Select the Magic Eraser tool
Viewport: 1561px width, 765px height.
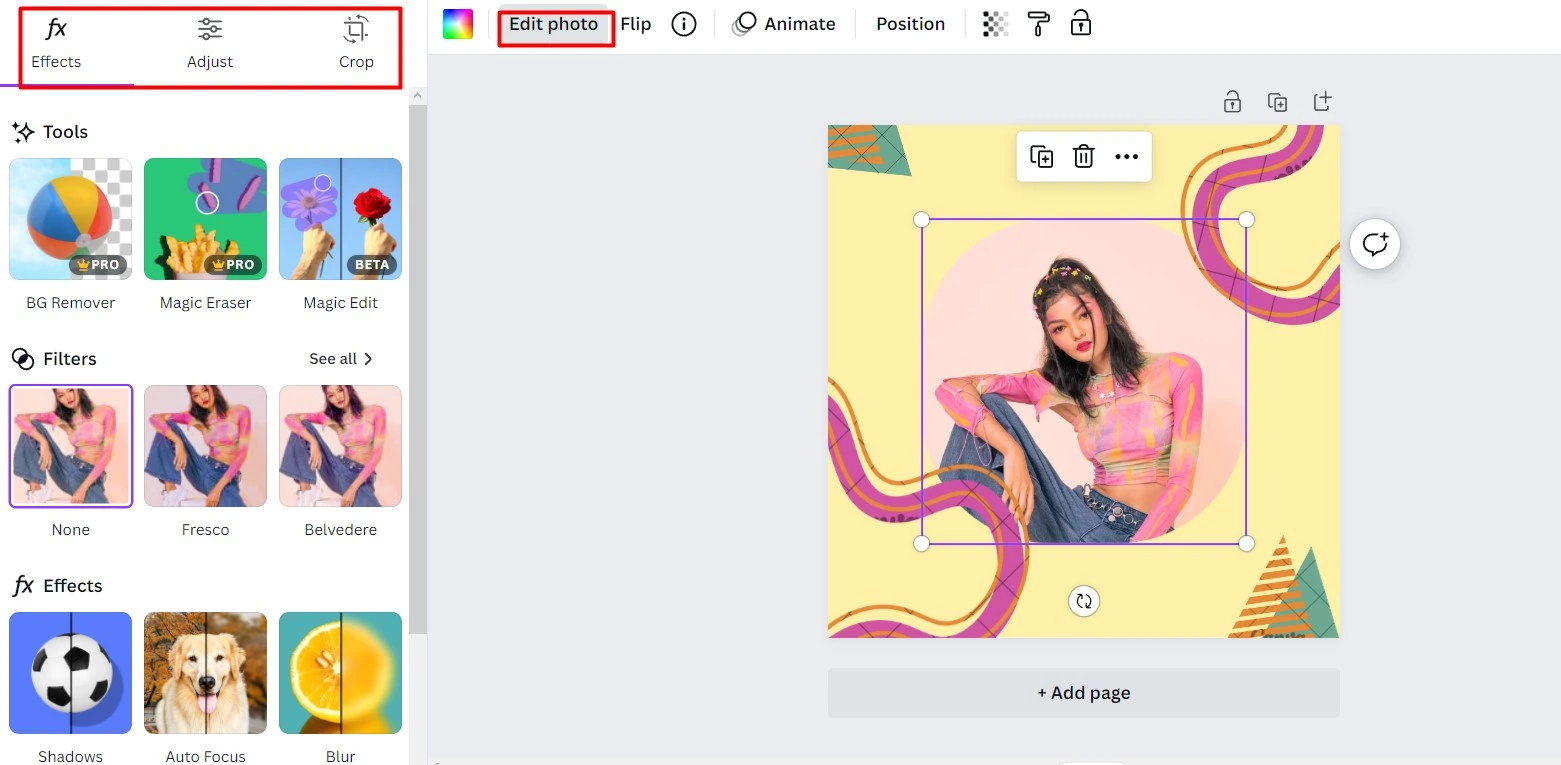(x=205, y=219)
